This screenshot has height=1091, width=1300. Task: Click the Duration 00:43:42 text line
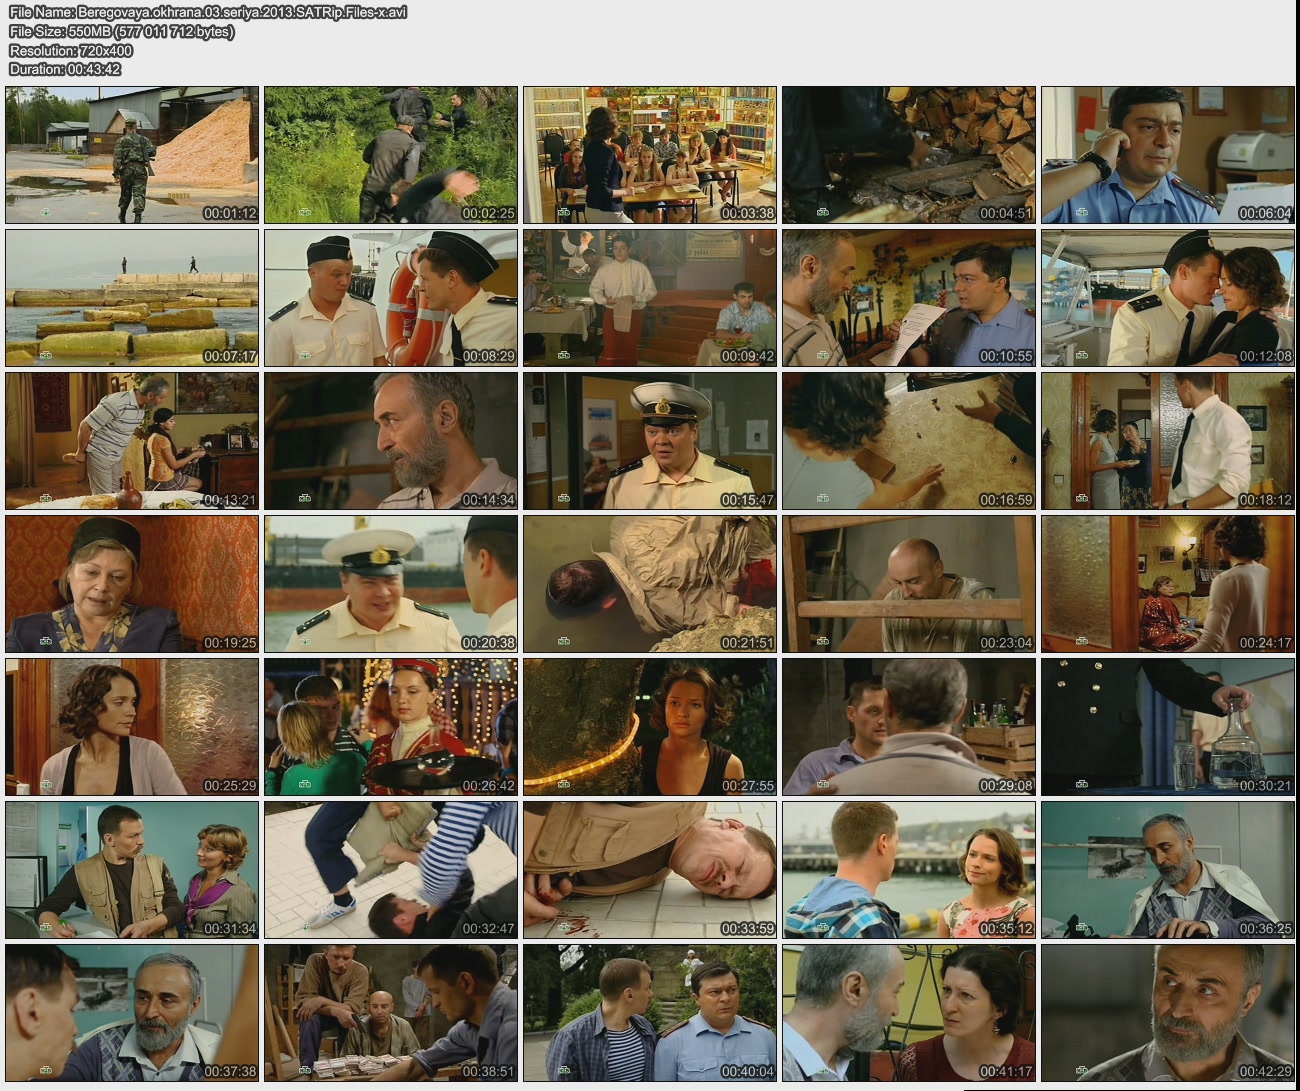(x=65, y=69)
